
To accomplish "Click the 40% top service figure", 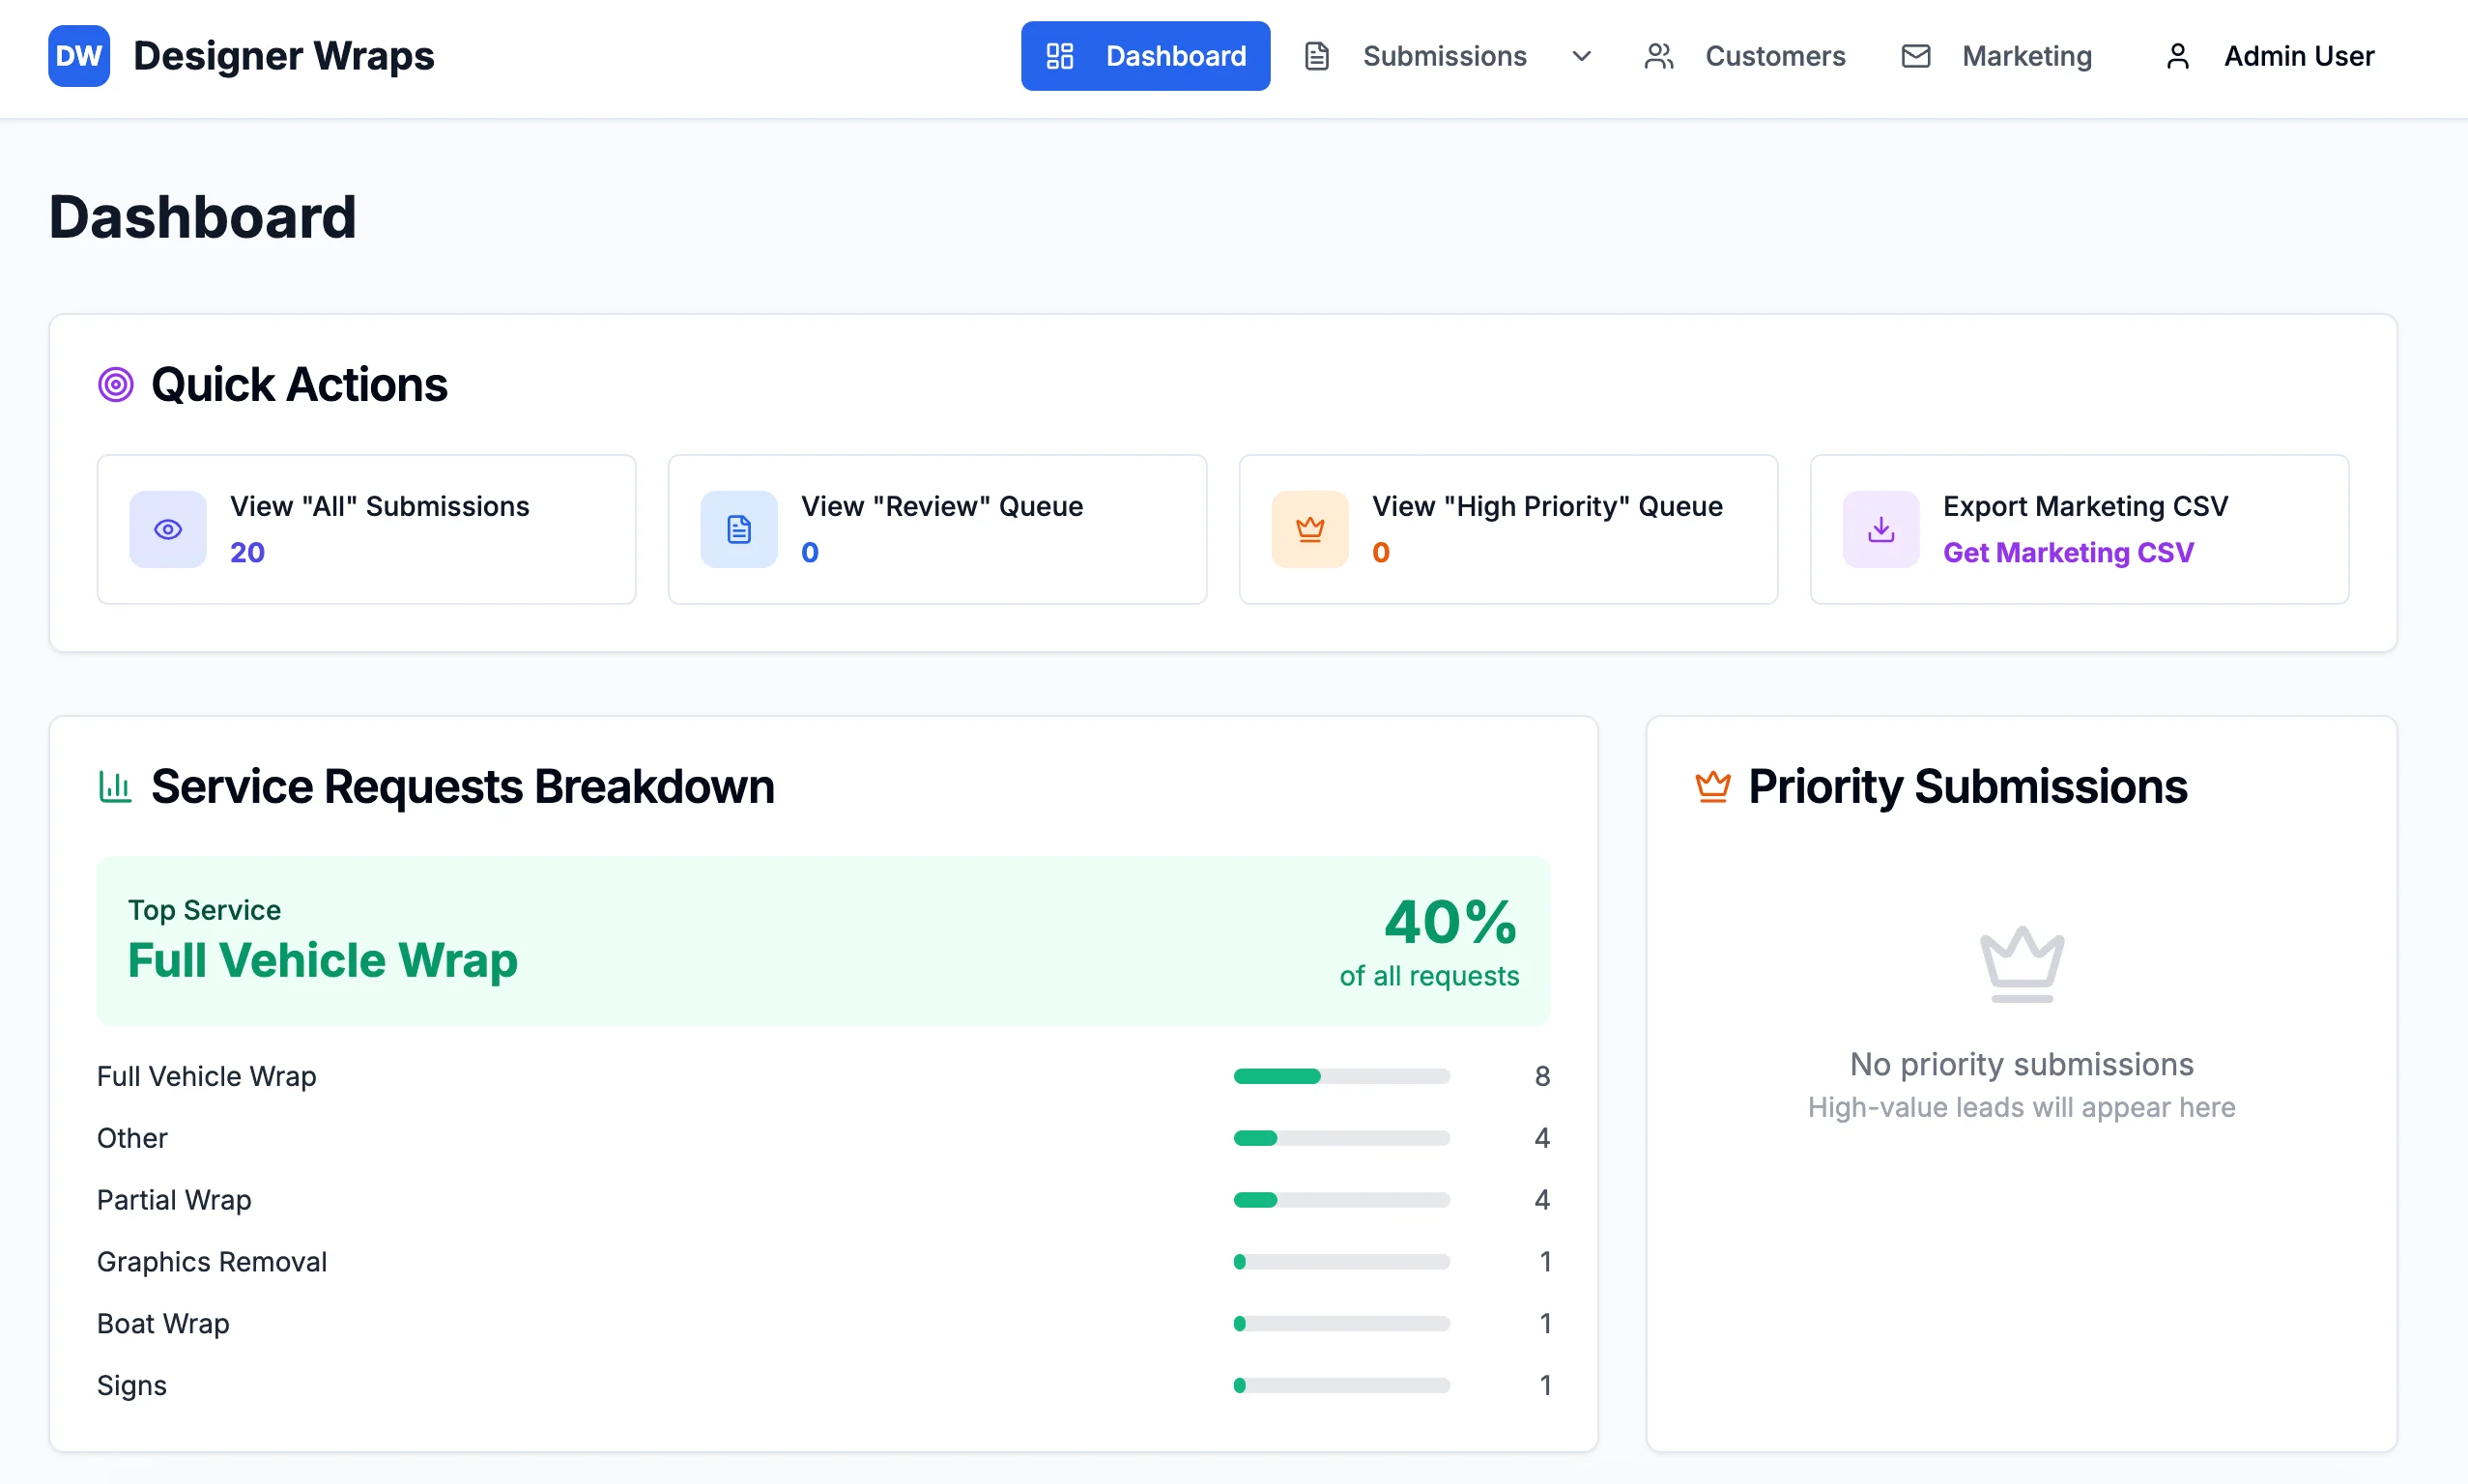I will tap(1451, 921).
